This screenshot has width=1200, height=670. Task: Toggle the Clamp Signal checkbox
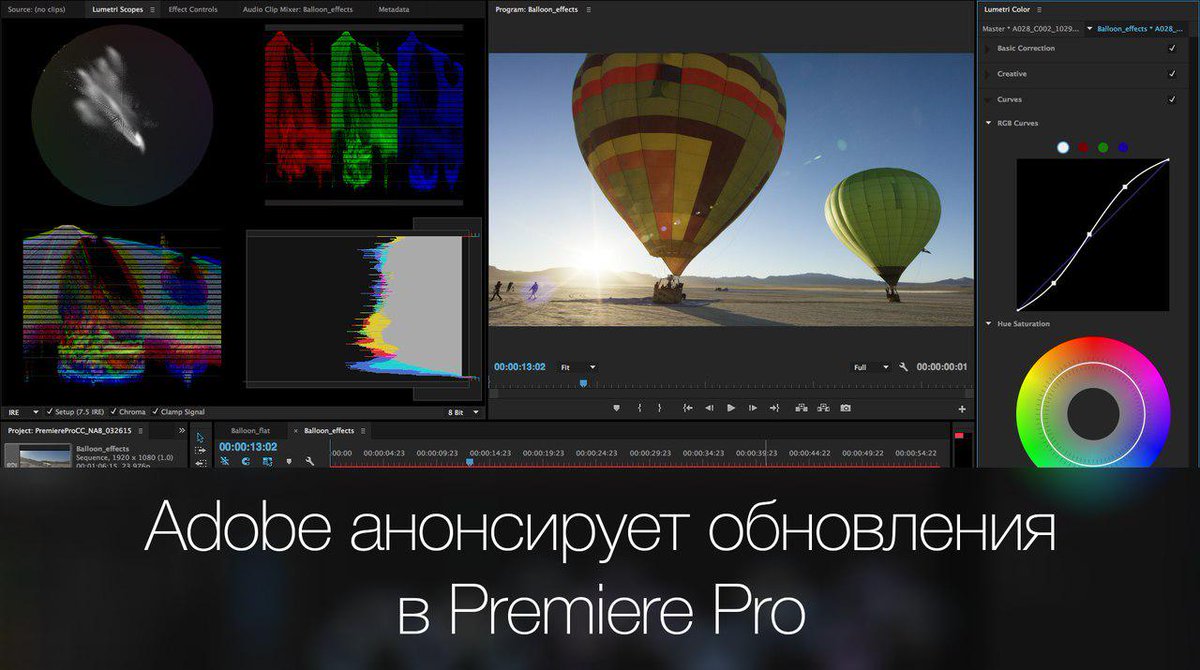click(153, 412)
